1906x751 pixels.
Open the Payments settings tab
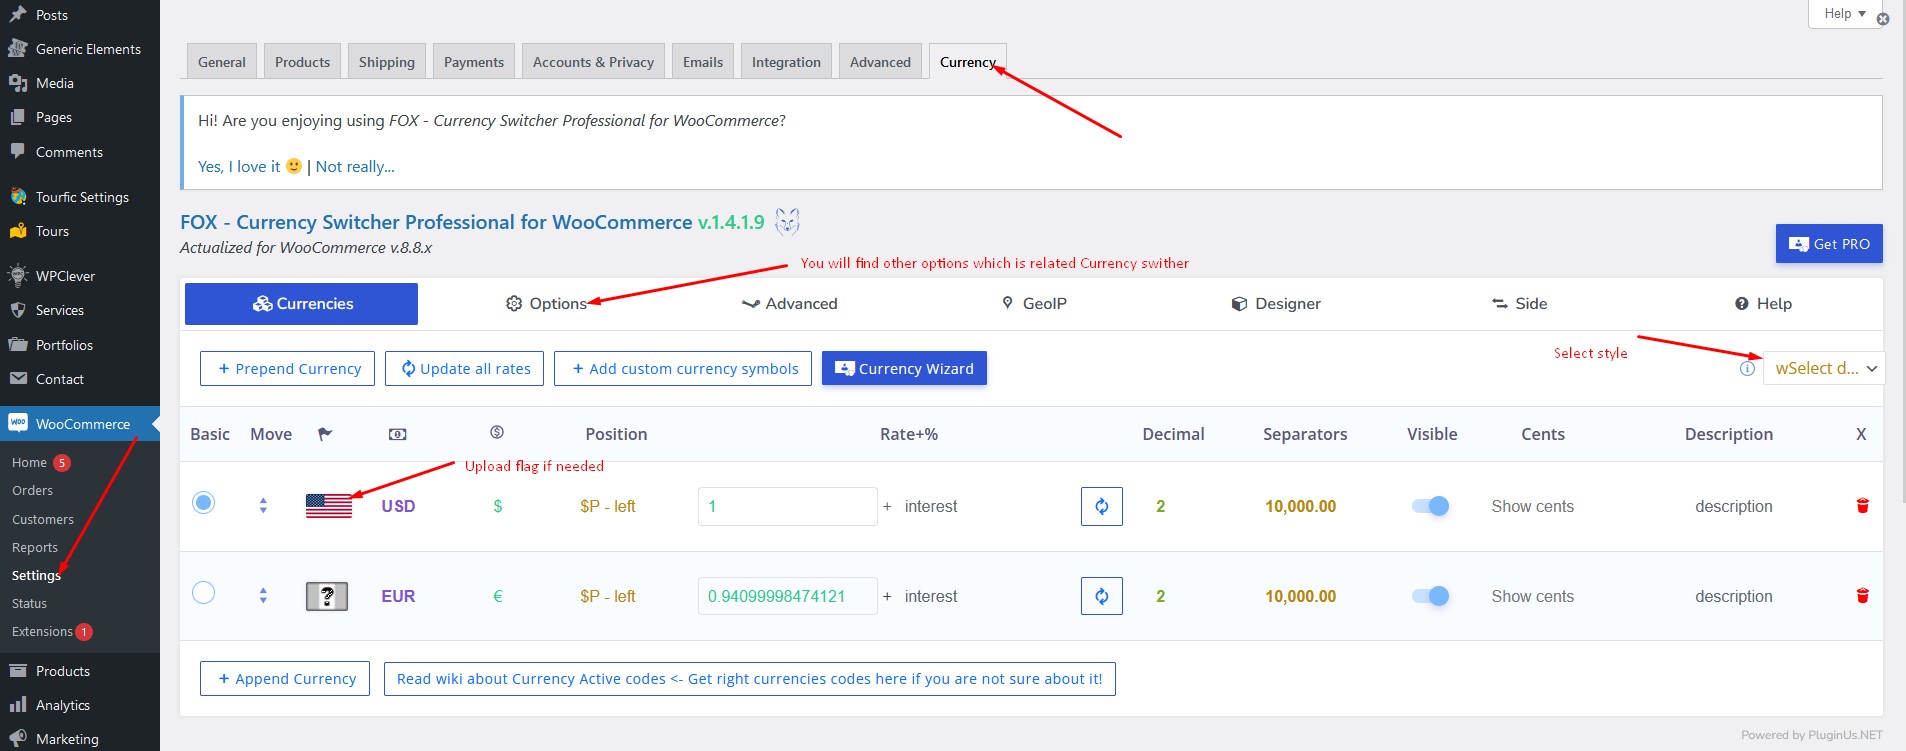pyautogui.click(x=474, y=61)
